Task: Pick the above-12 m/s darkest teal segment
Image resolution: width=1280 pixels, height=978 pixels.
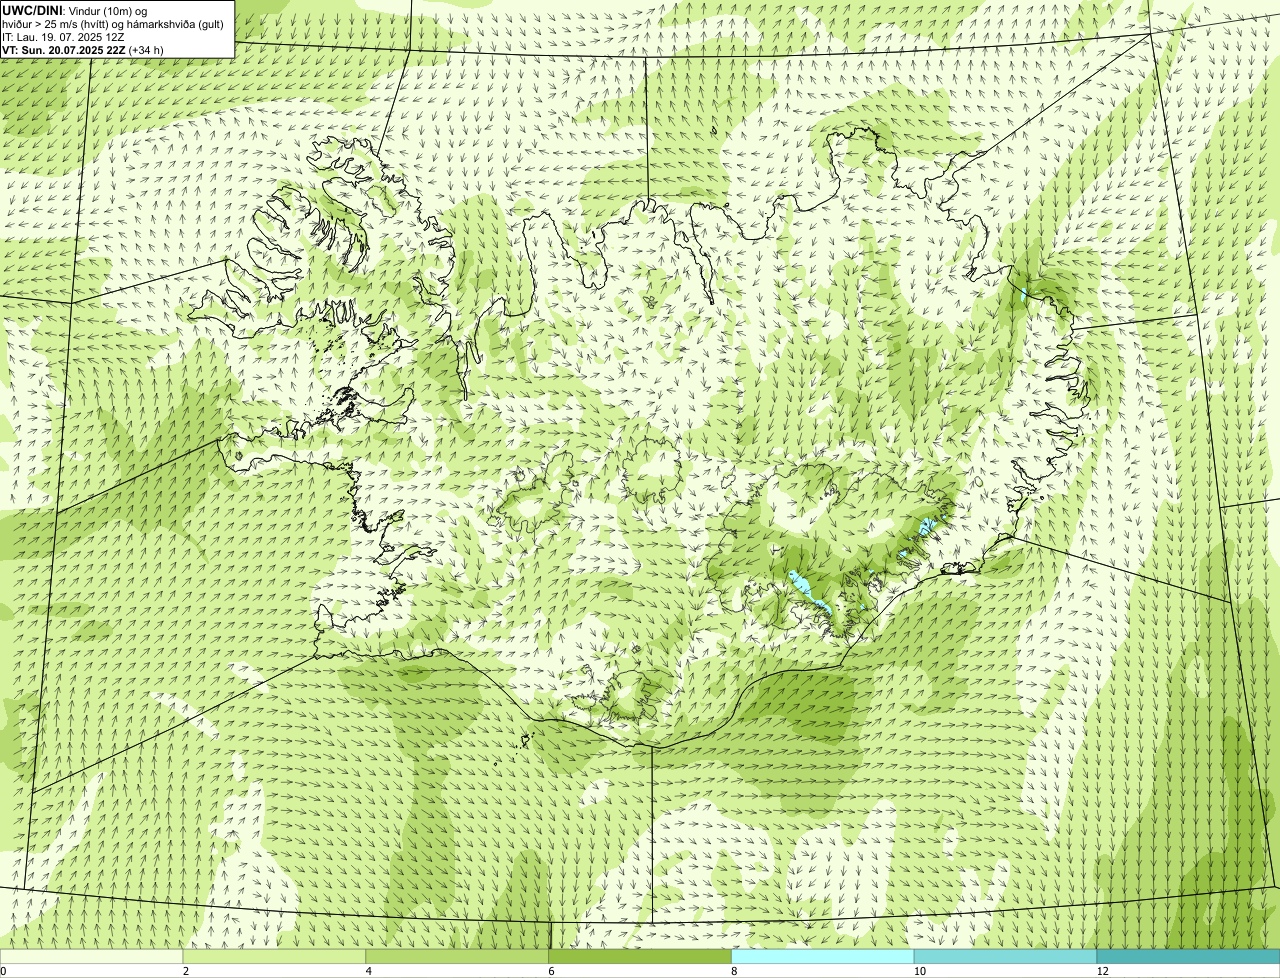Action: (1188, 957)
